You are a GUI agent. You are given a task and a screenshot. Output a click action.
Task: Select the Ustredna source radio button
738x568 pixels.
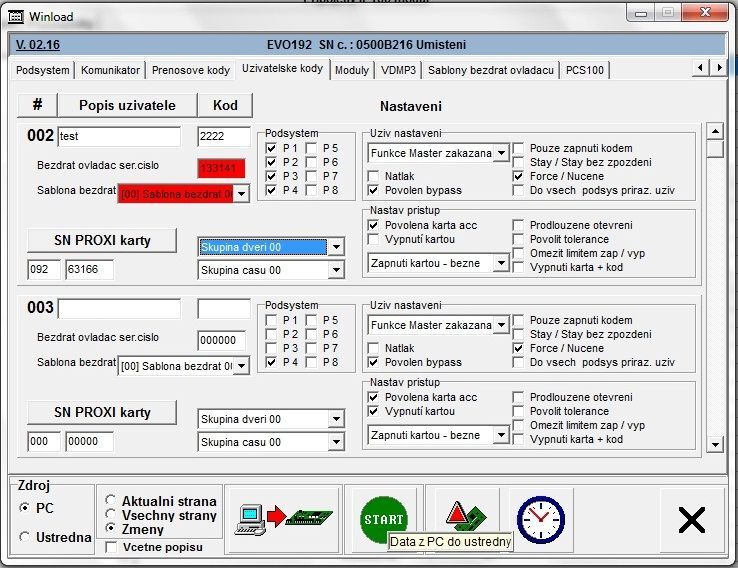24,537
